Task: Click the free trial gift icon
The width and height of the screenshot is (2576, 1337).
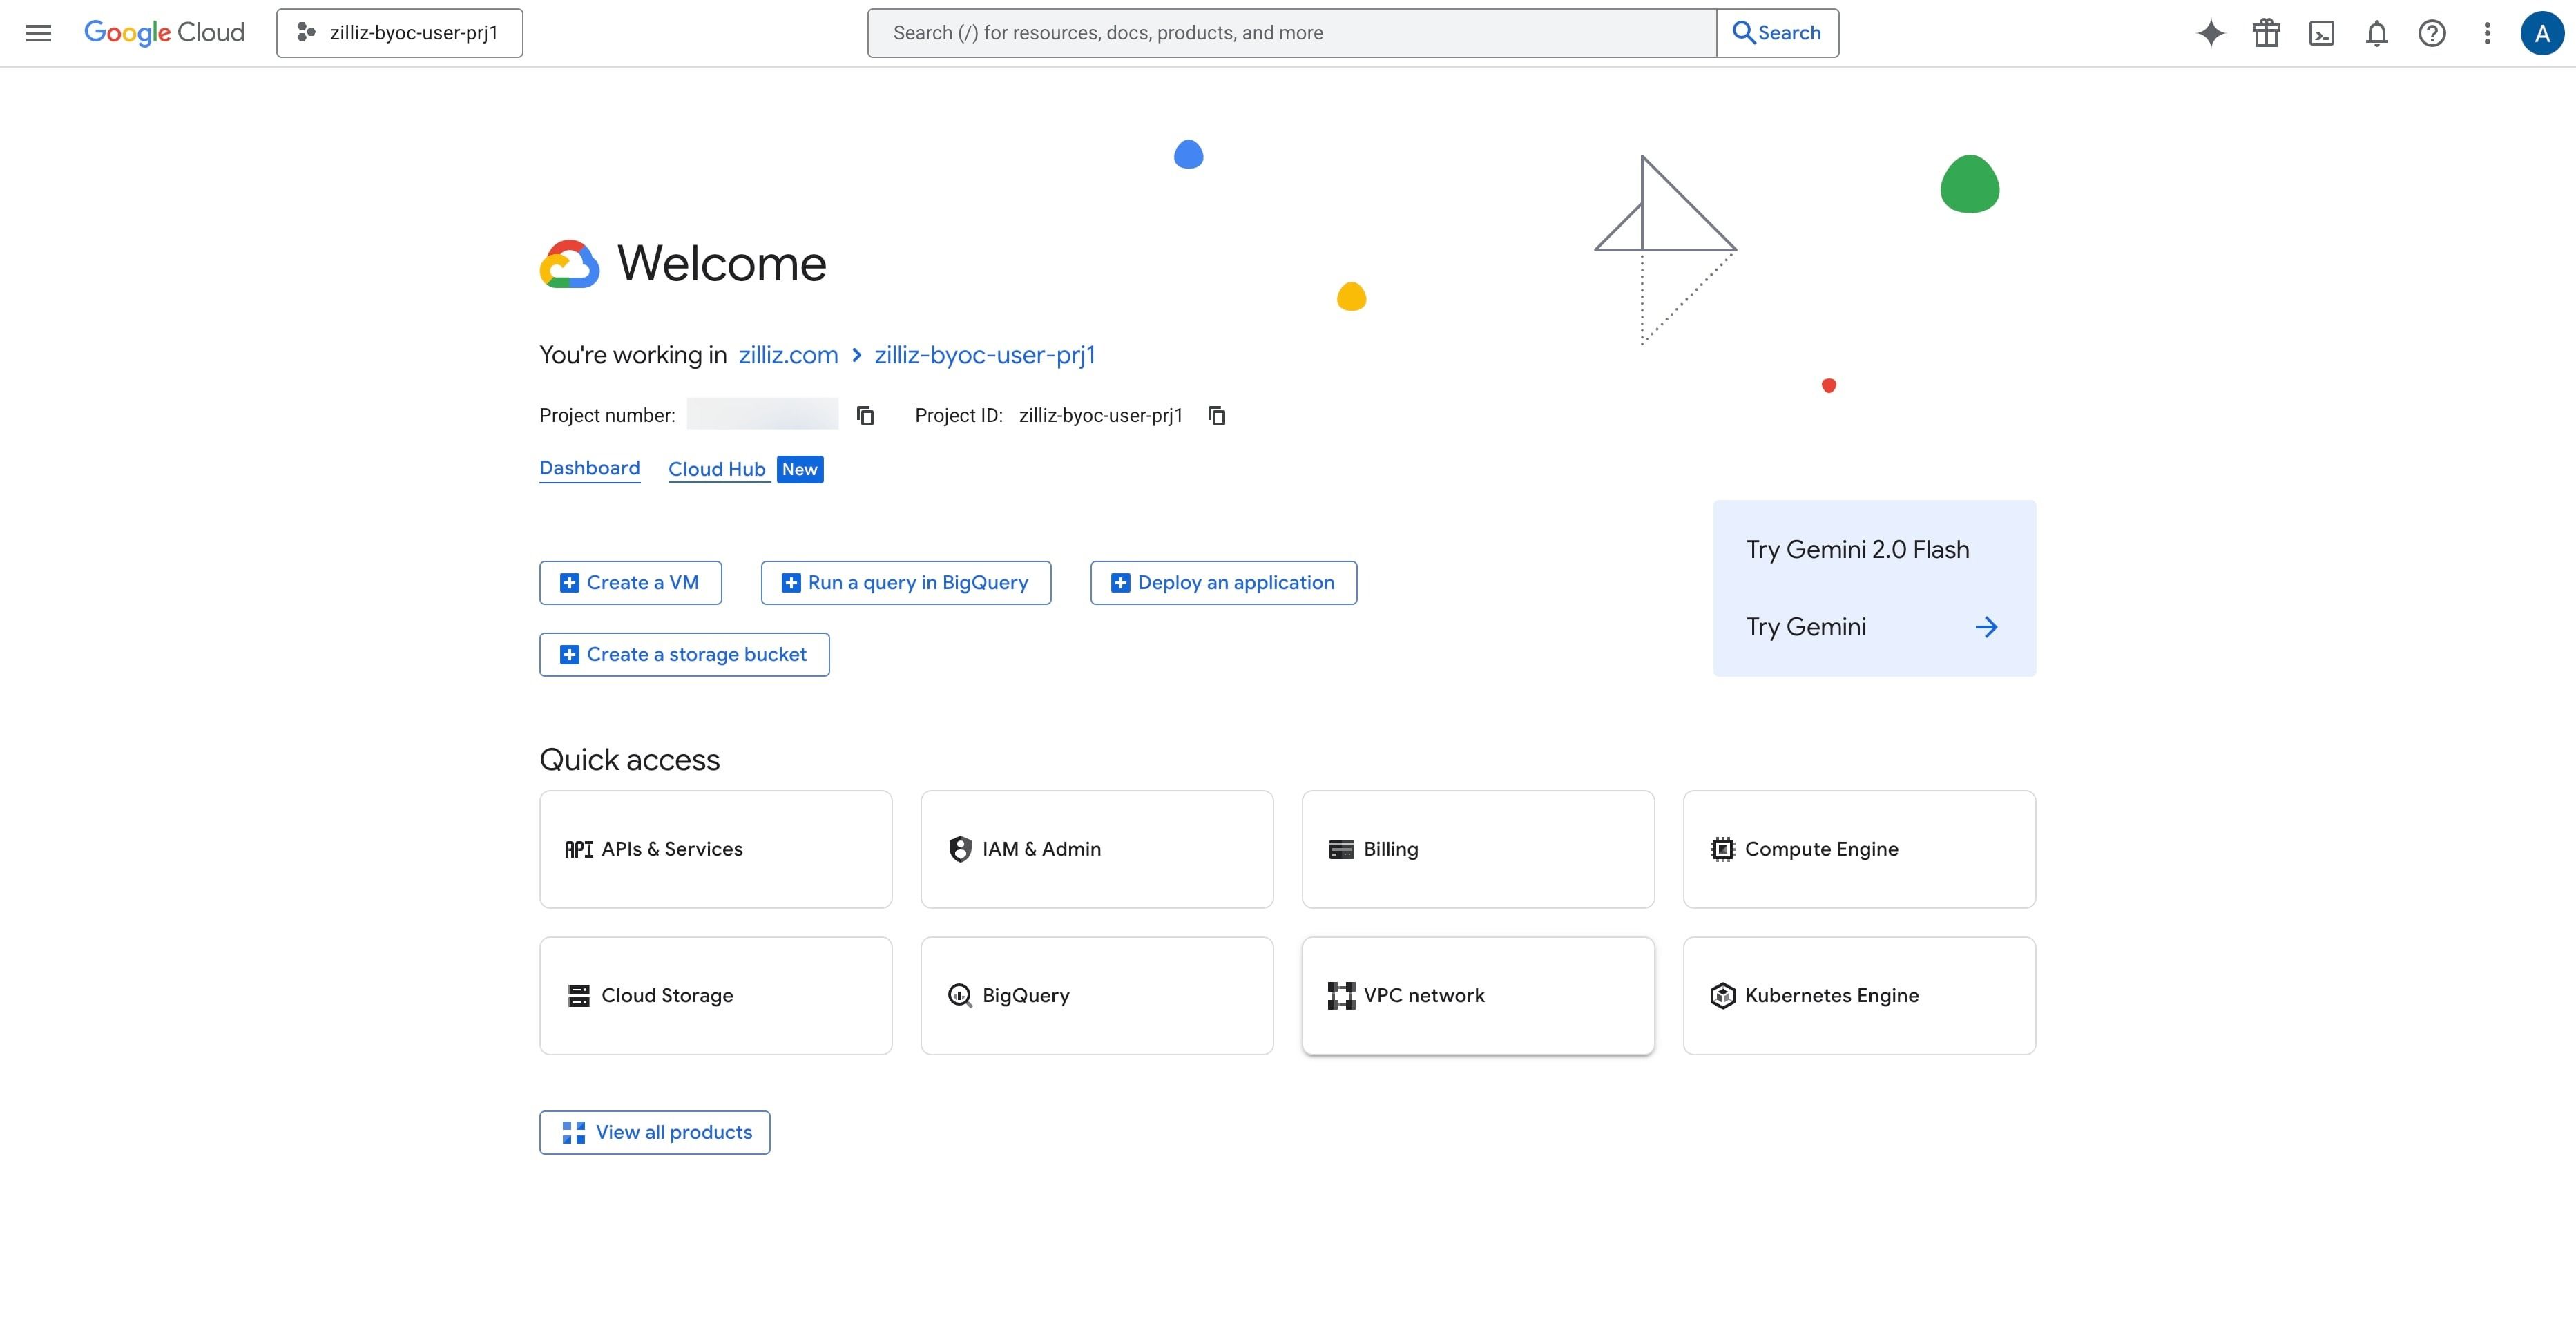Action: (2266, 33)
